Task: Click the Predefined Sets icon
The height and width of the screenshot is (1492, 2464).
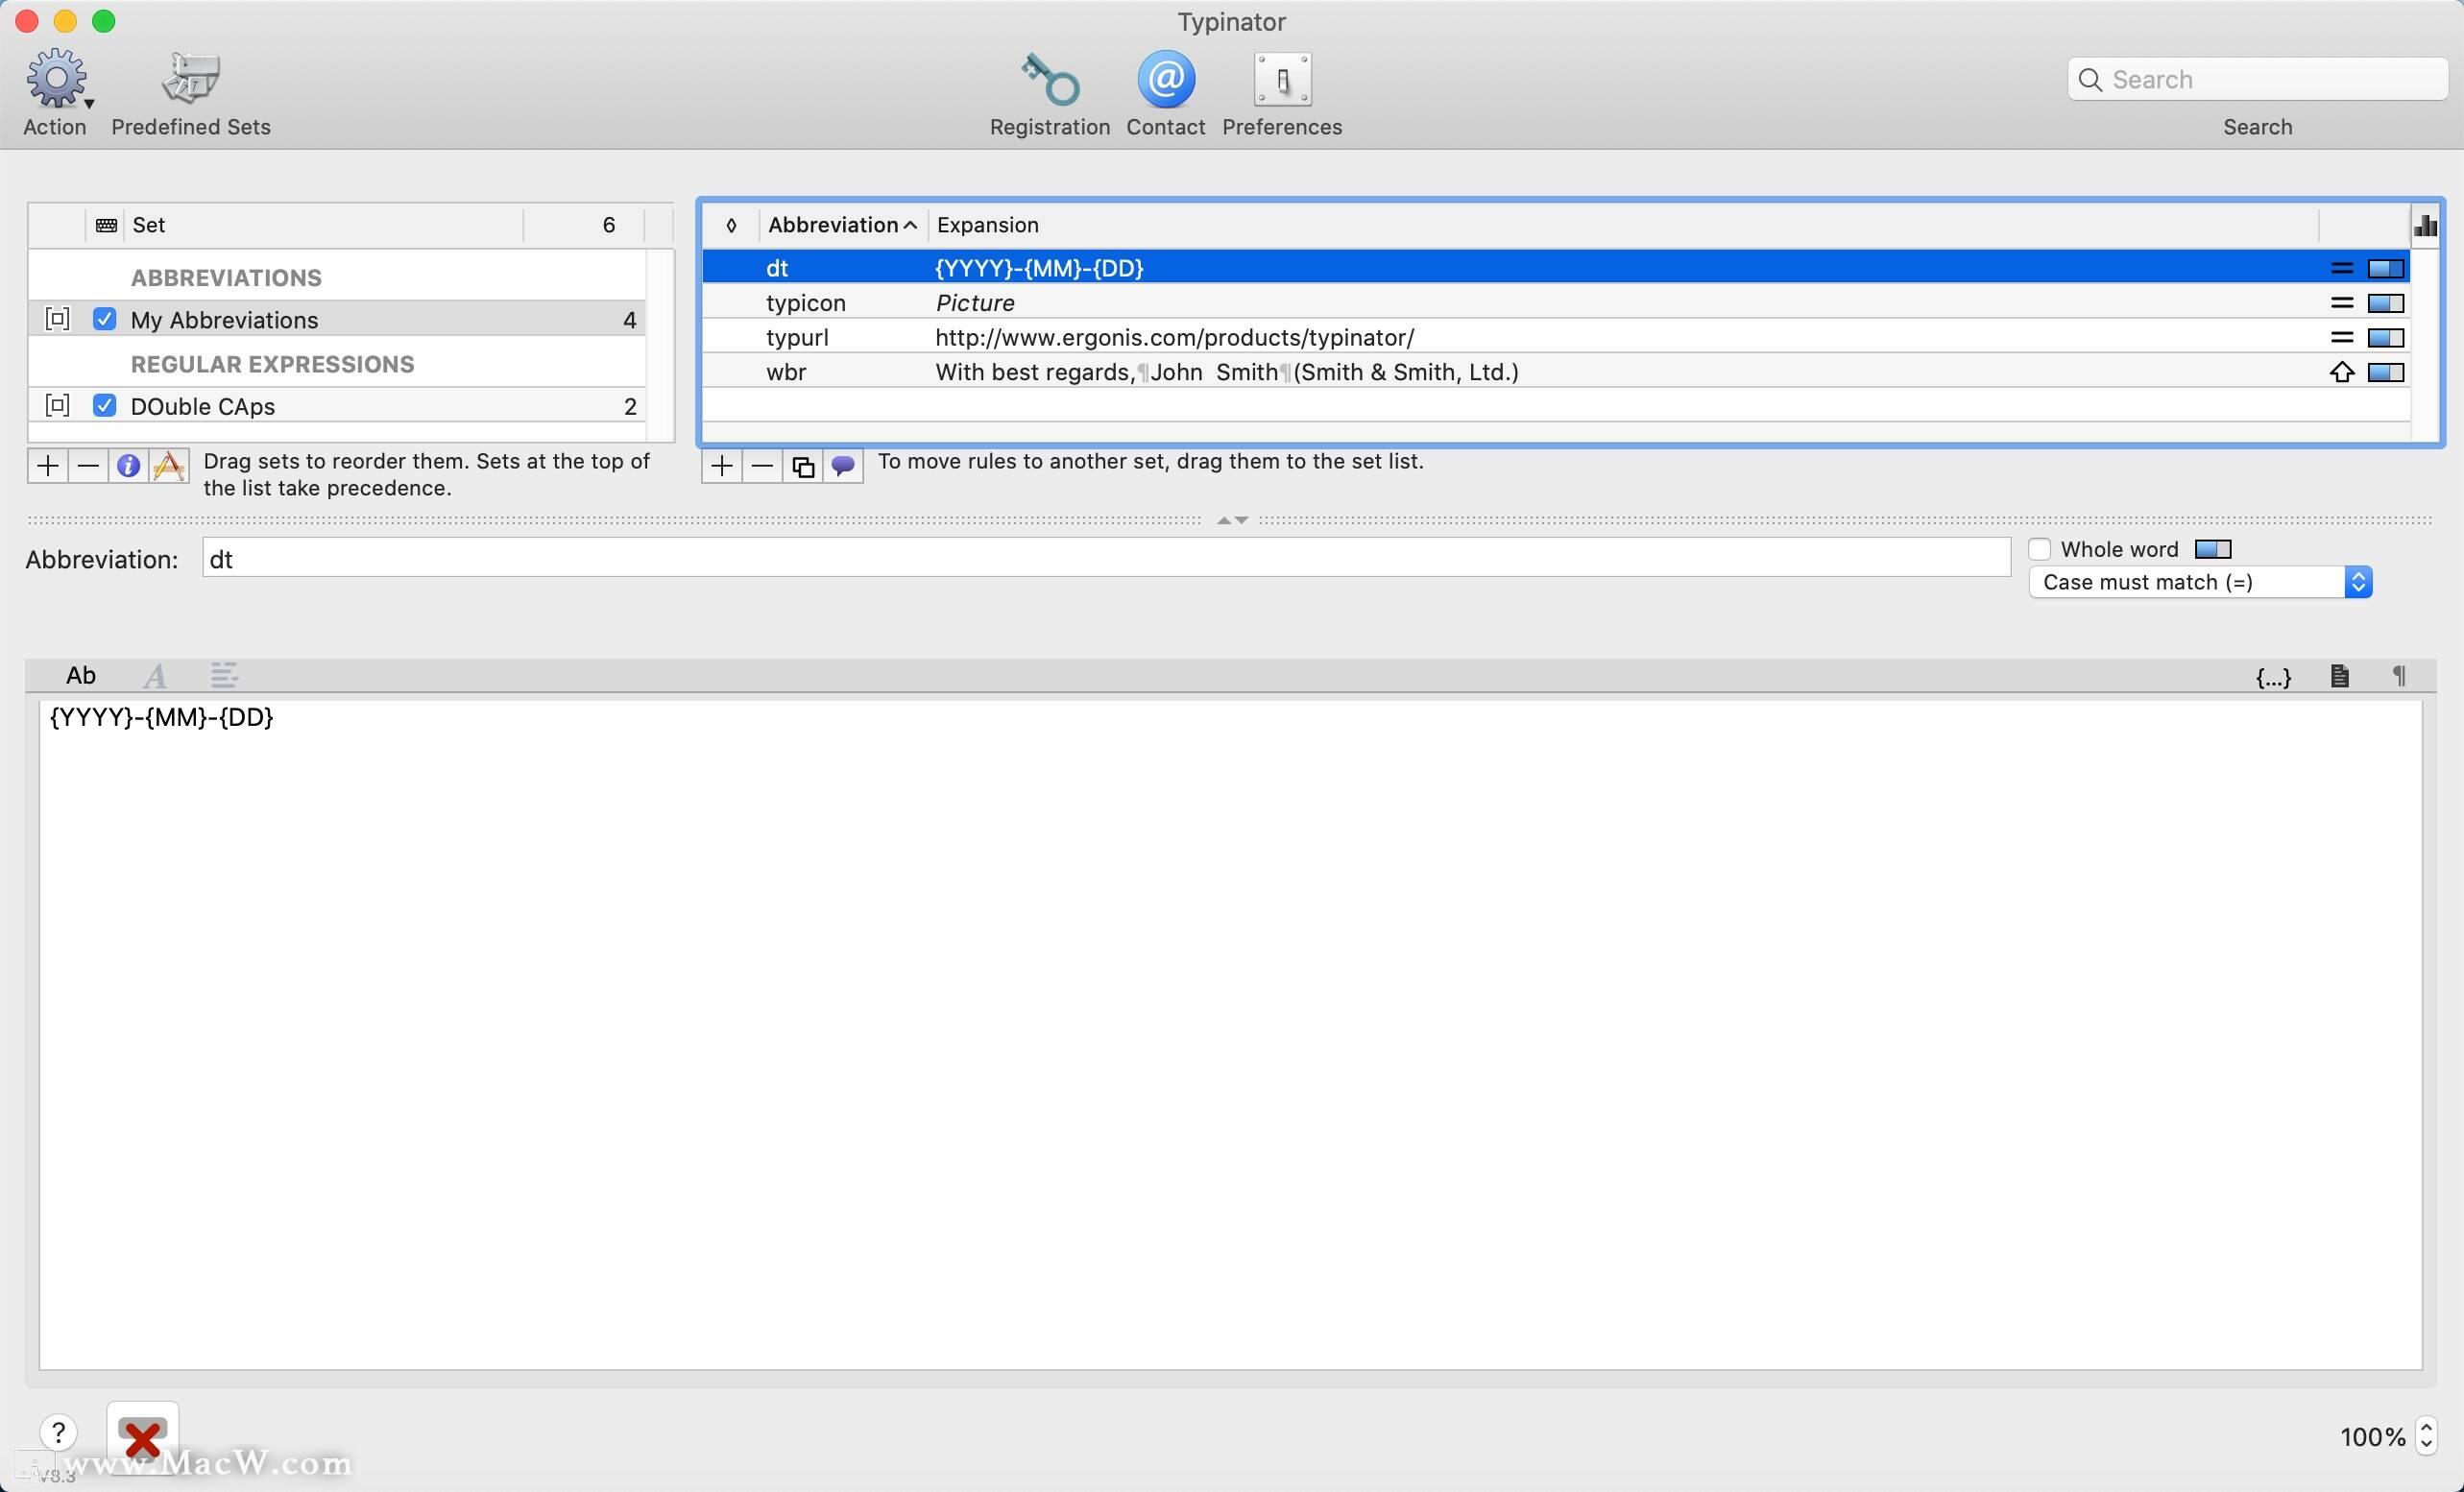Action: tap(190, 80)
